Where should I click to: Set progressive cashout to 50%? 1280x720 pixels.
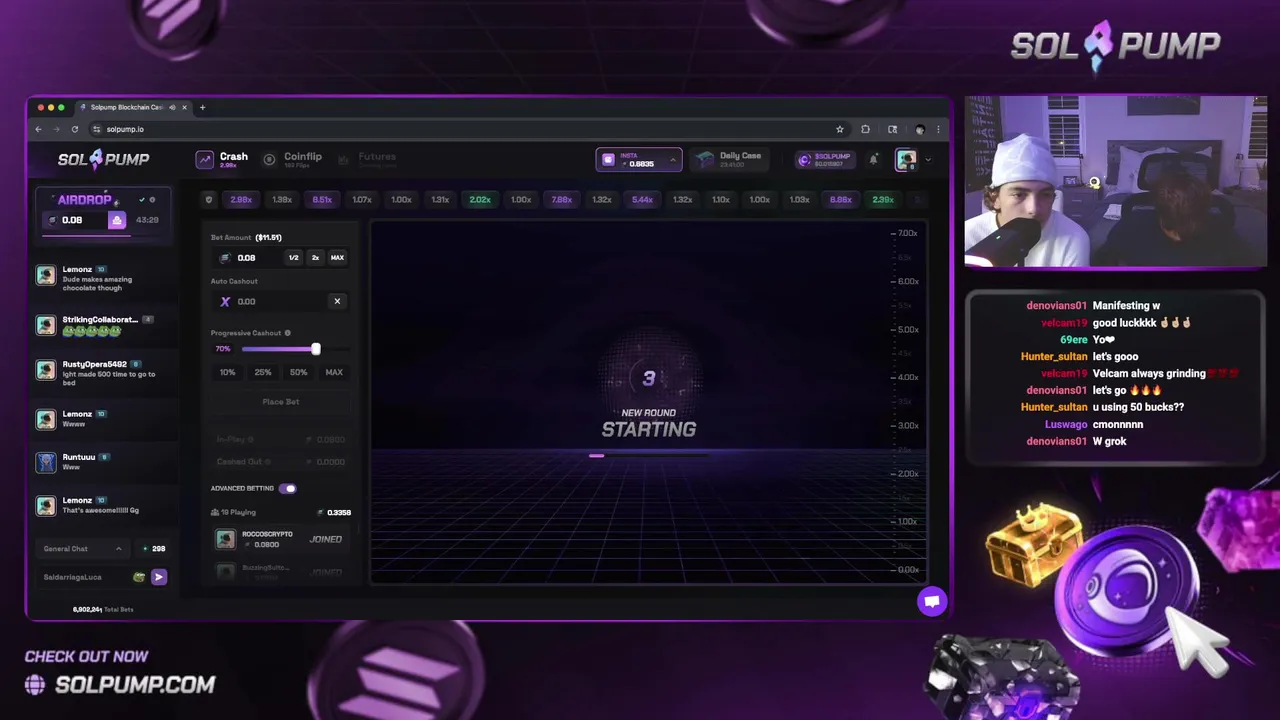click(298, 372)
